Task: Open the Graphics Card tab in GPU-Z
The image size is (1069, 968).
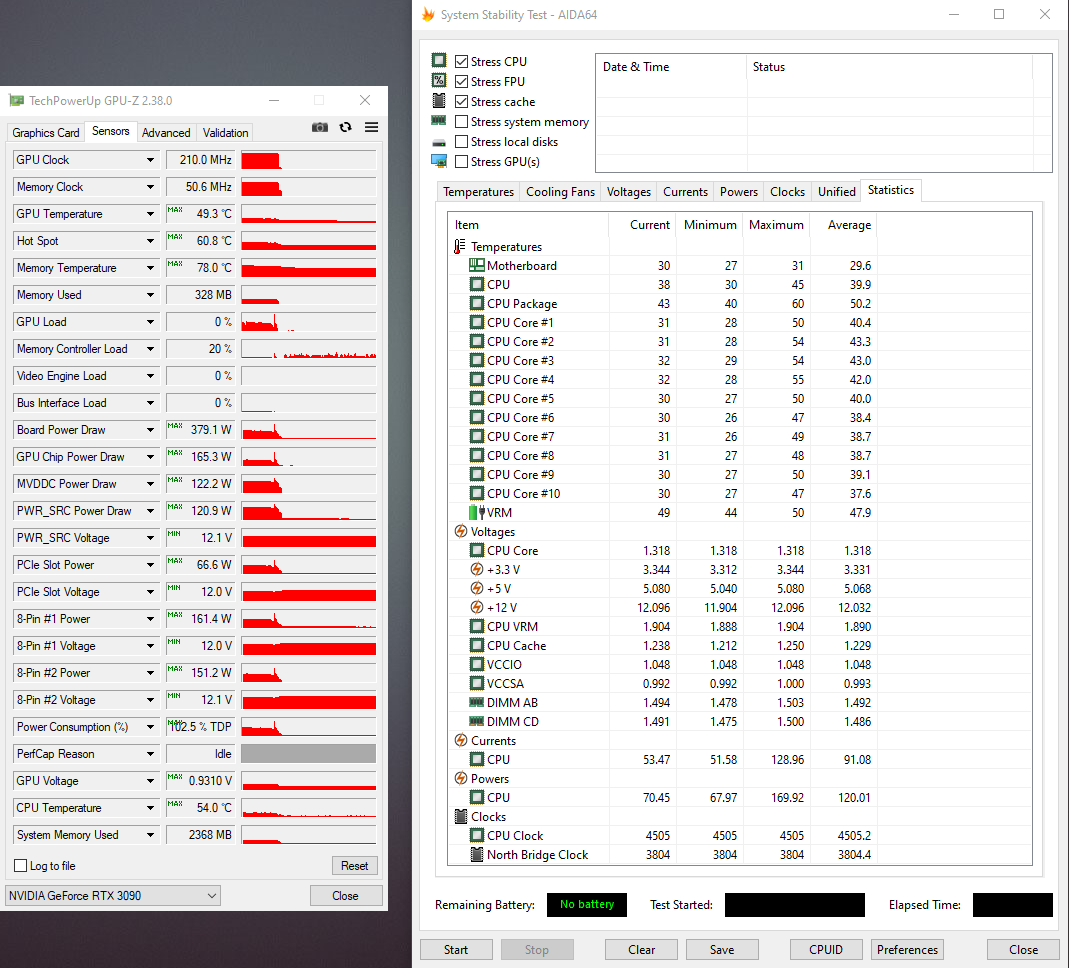Action: click(x=46, y=133)
